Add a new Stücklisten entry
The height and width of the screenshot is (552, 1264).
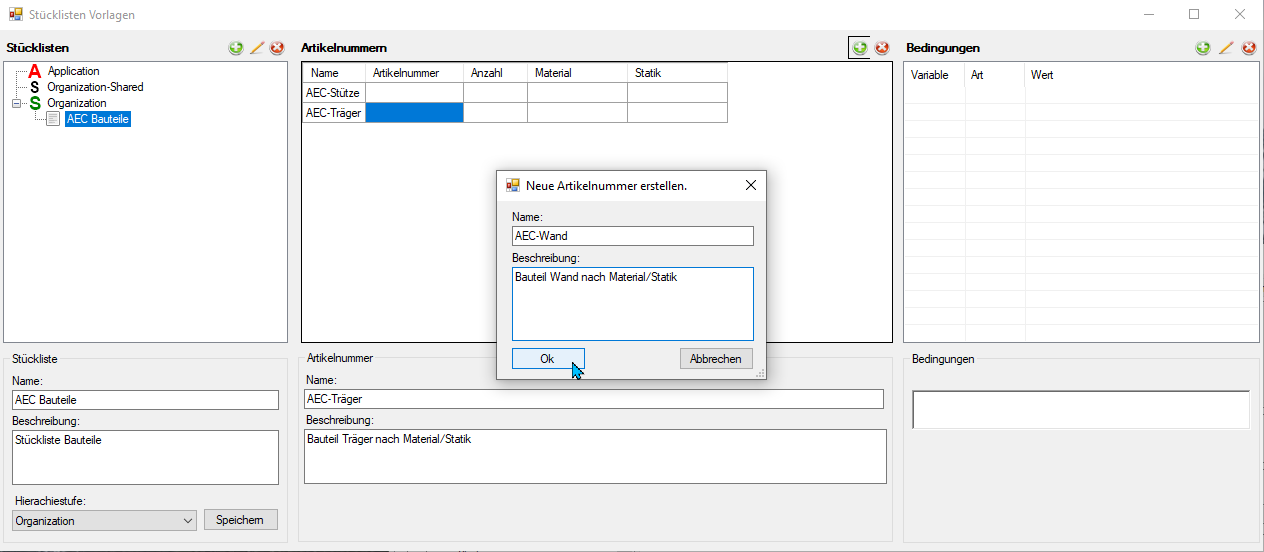pyautogui.click(x=236, y=47)
